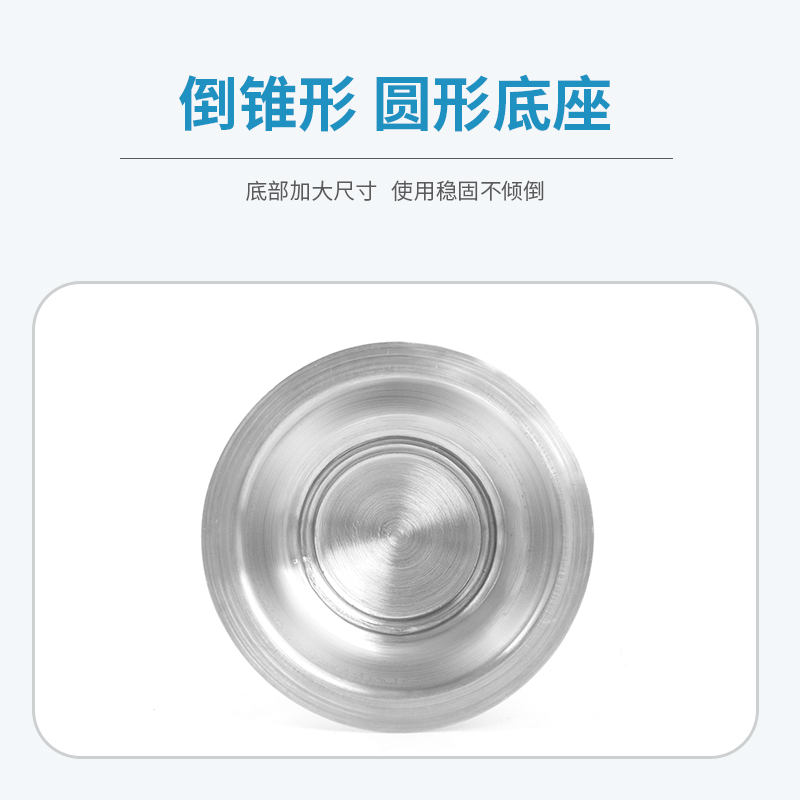Click the character "锥" in the blue heading
800x800 pixels.
pos(267,104)
